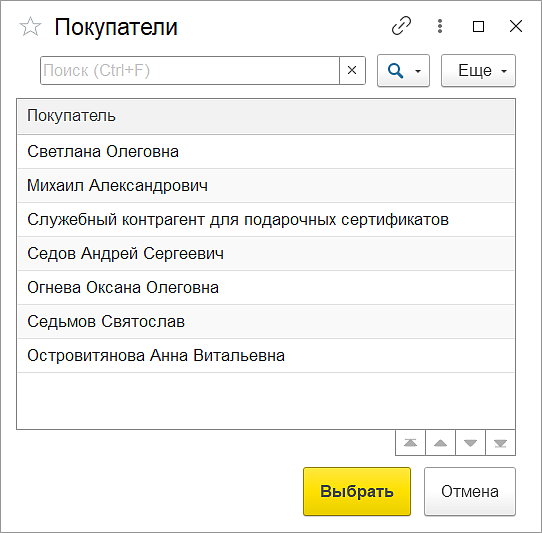The height and width of the screenshot is (533, 542).
Task: Expand the Еще menu
Action: click(x=478, y=71)
